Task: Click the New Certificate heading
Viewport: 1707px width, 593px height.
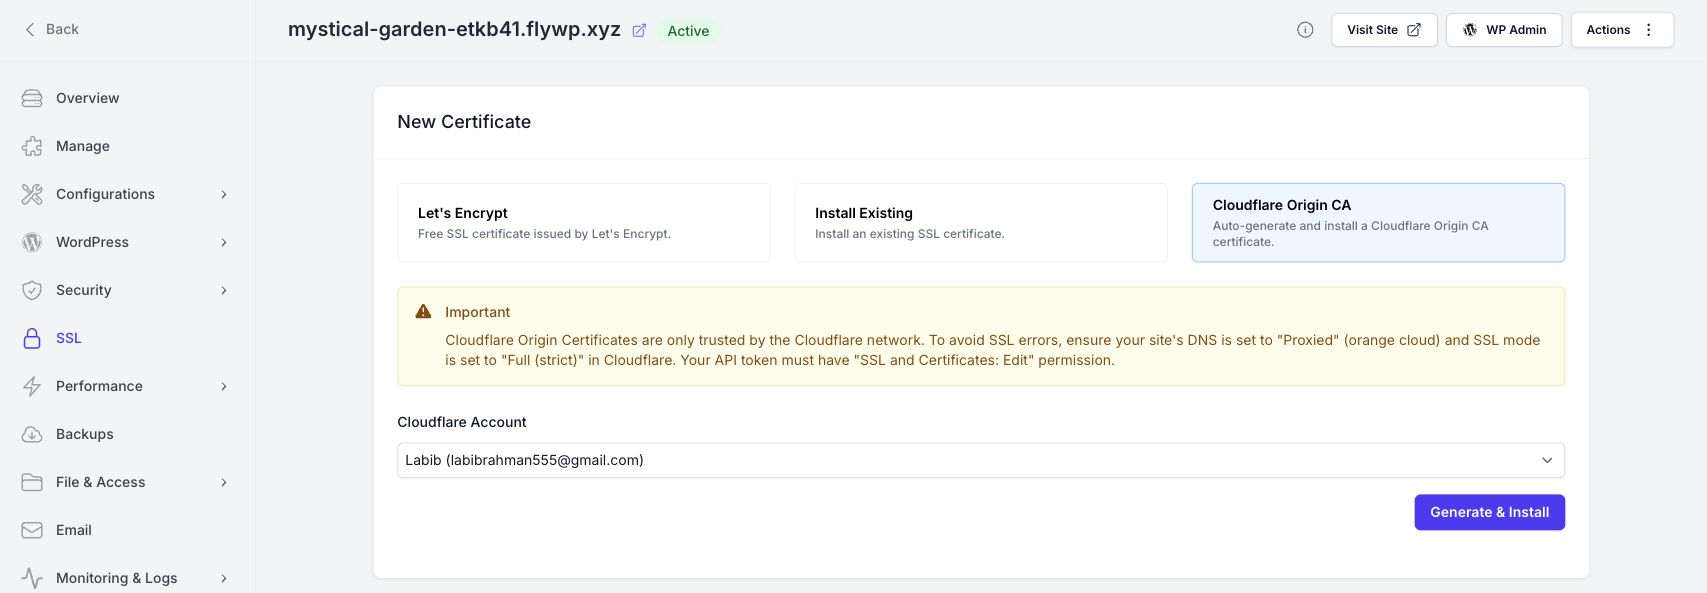Action: tap(464, 122)
